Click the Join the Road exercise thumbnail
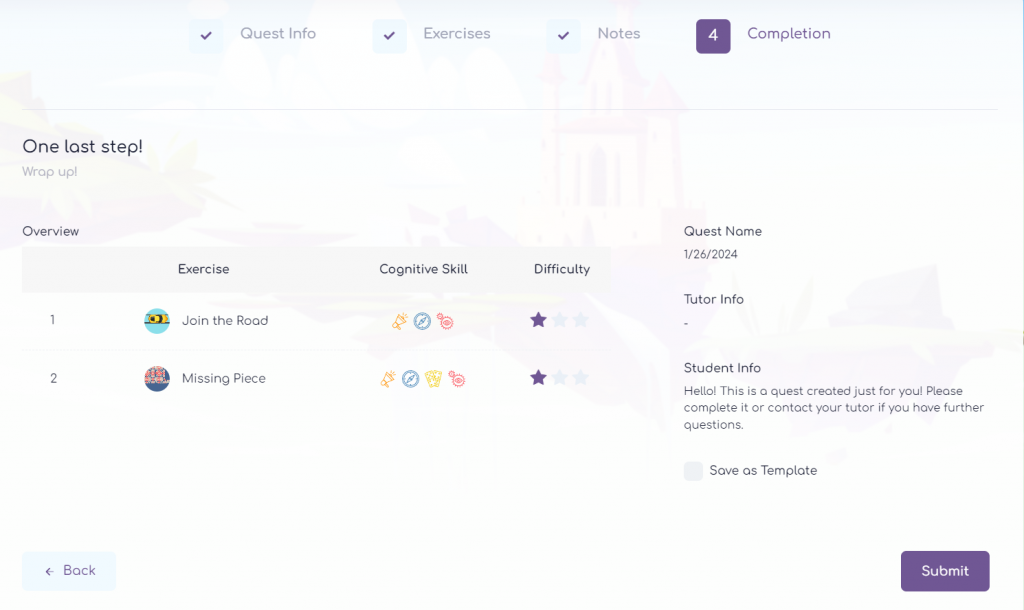The height and width of the screenshot is (610, 1024). [x=157, y=321]
